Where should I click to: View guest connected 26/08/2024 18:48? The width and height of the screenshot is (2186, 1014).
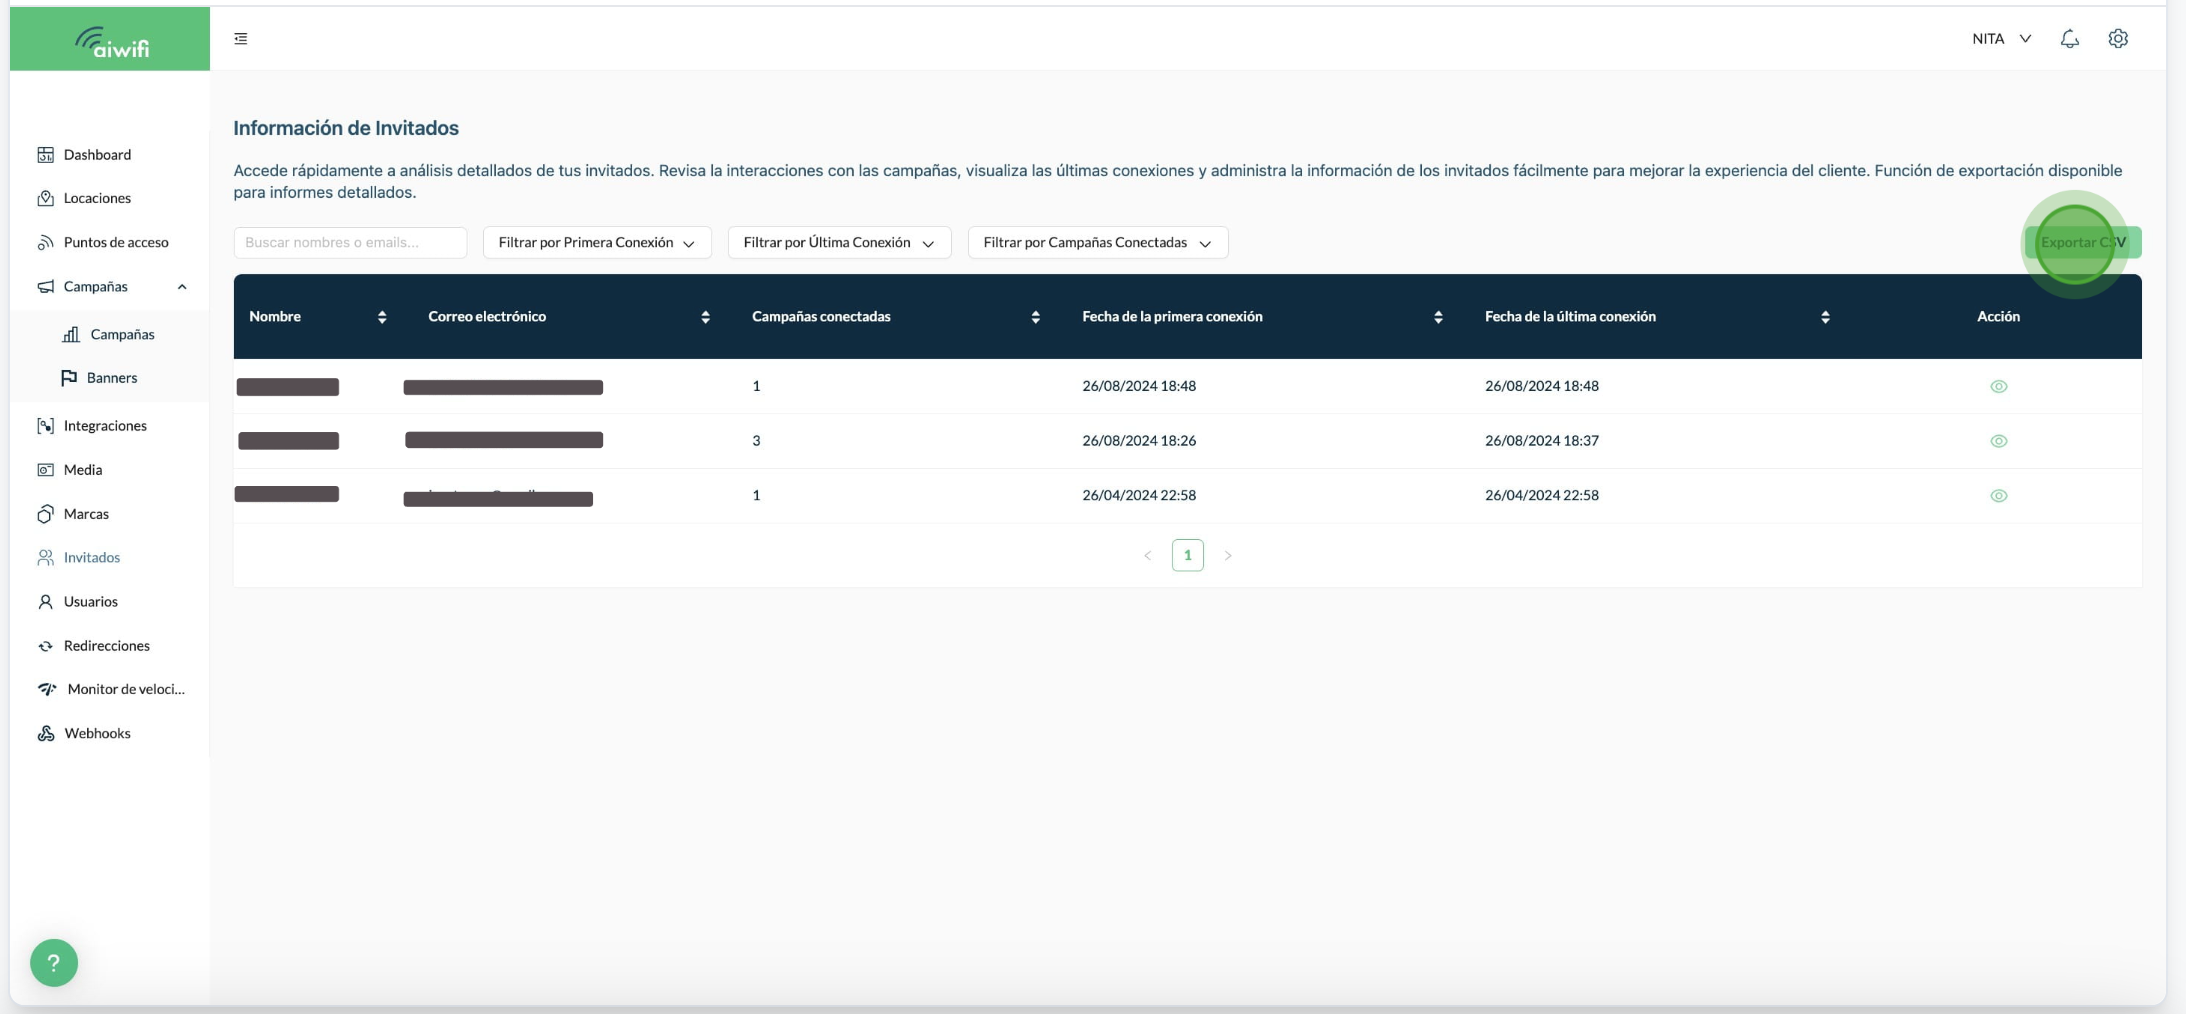pos(1999,387)
